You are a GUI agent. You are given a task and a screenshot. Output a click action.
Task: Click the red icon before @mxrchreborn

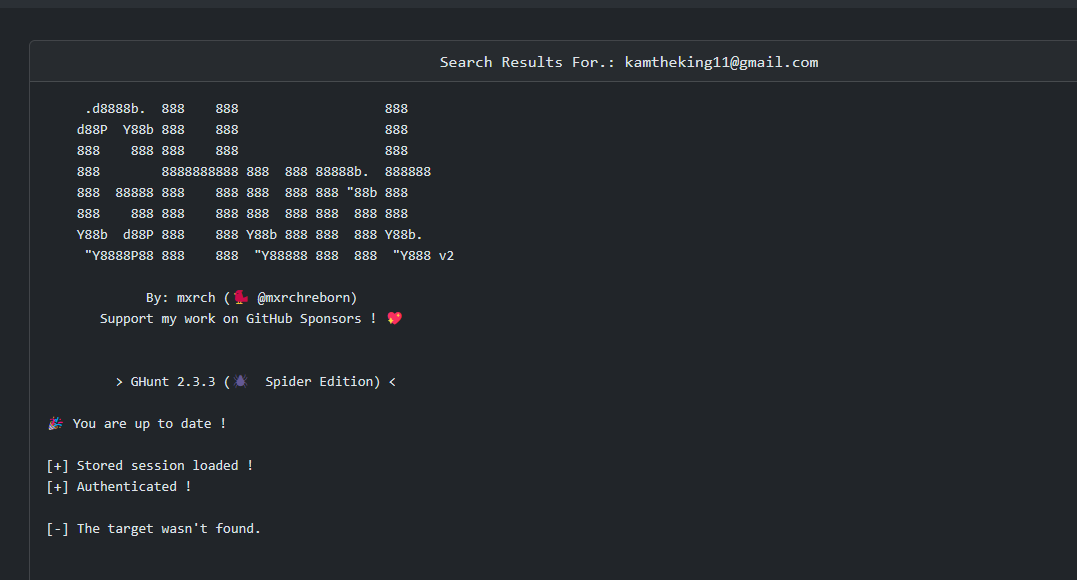[x=241, y=297]
